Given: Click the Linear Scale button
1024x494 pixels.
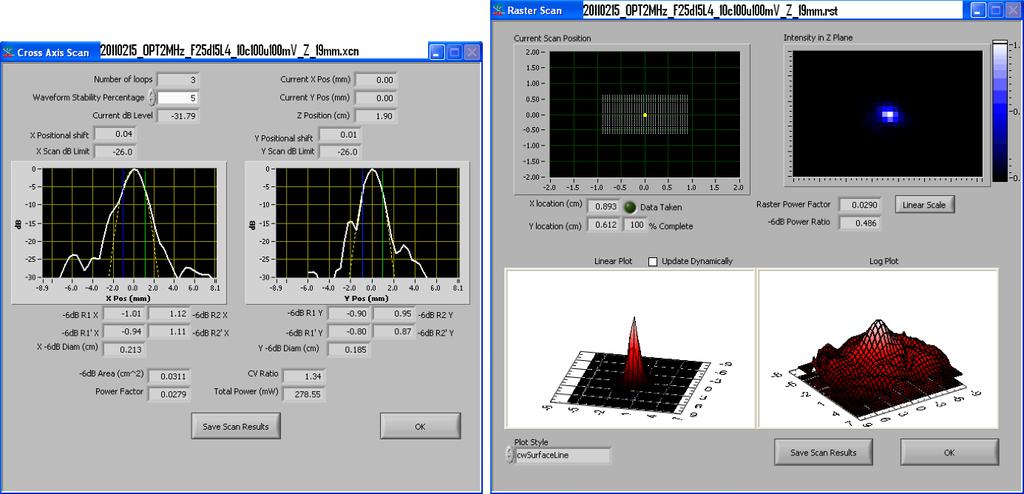Looking at the screenshot, I should pos(924,205).
